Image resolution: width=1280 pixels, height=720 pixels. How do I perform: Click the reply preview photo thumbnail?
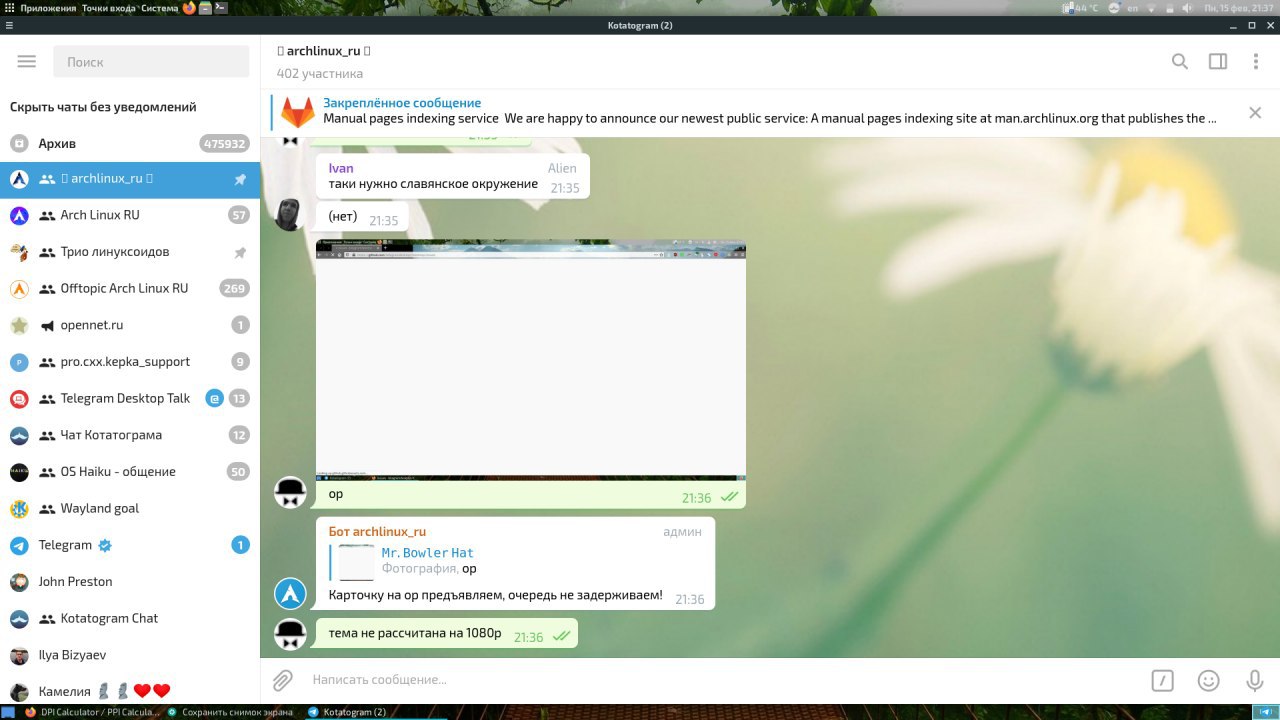point(356,562)
